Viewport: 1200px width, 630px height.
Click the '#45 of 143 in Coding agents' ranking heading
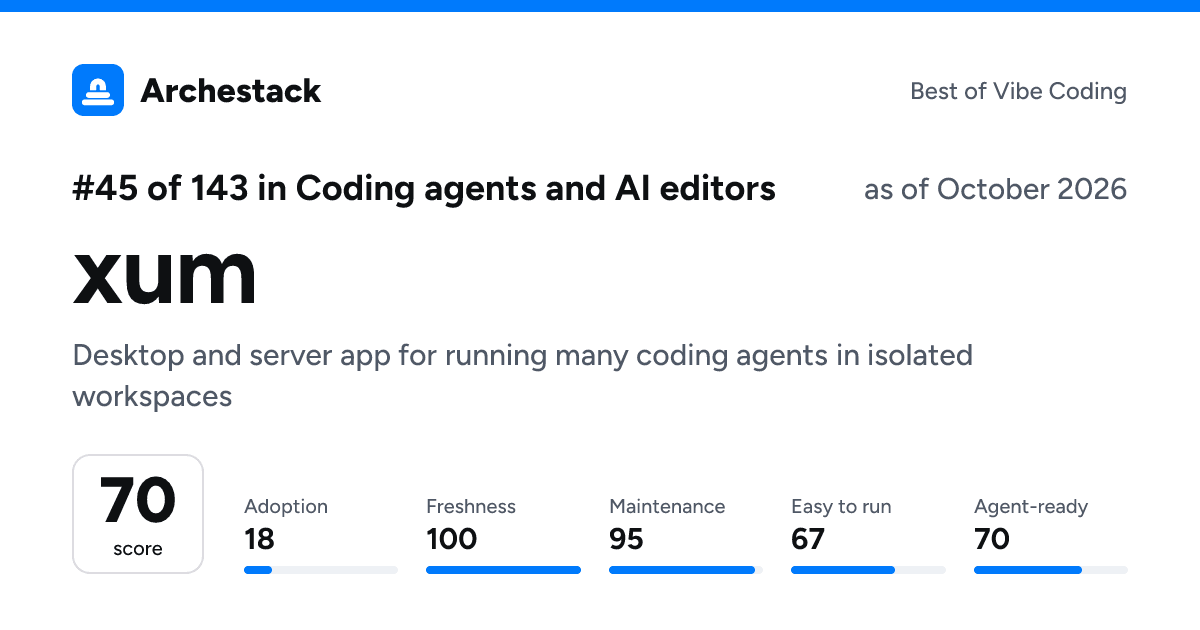tap(424, 188)
